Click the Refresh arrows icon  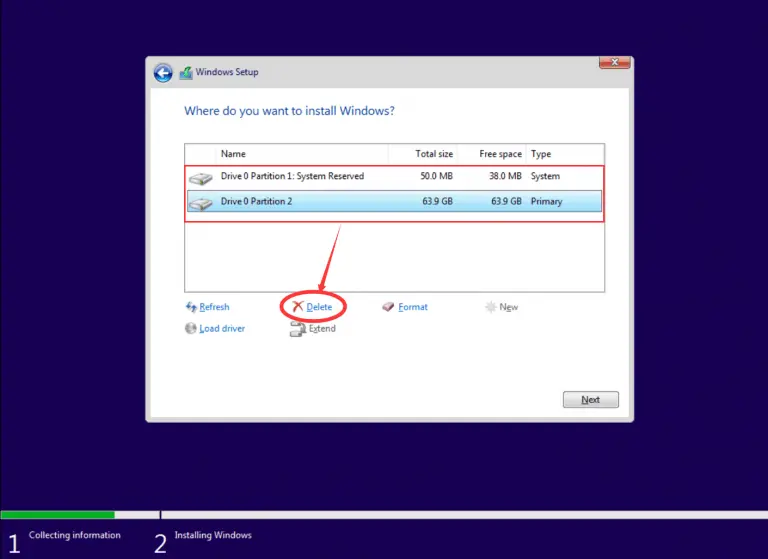tap(191, 307)
